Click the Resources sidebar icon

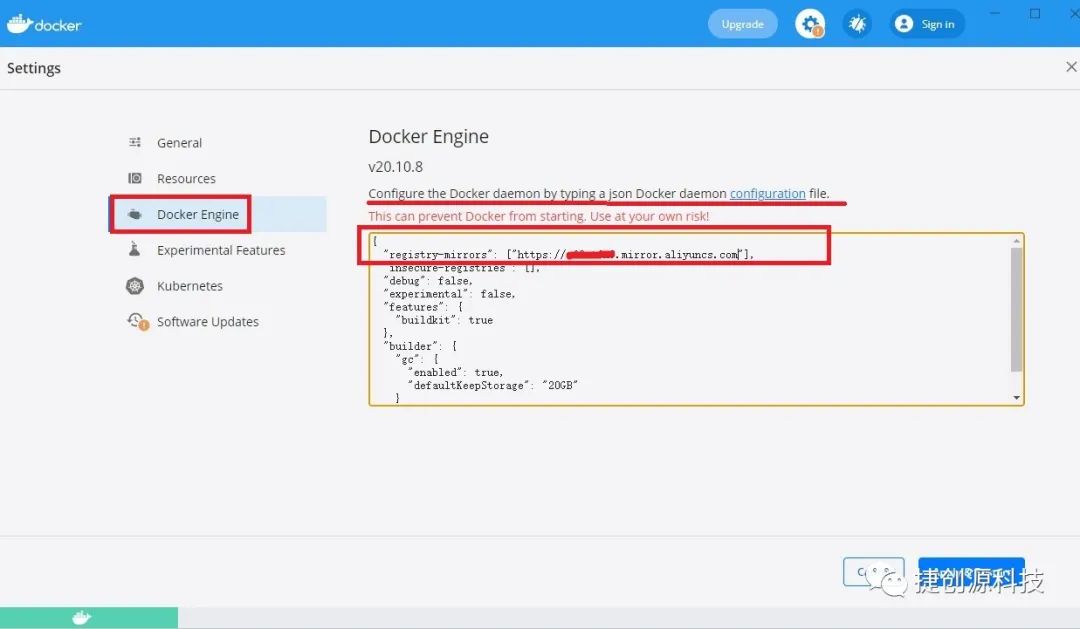coord(135,178)
